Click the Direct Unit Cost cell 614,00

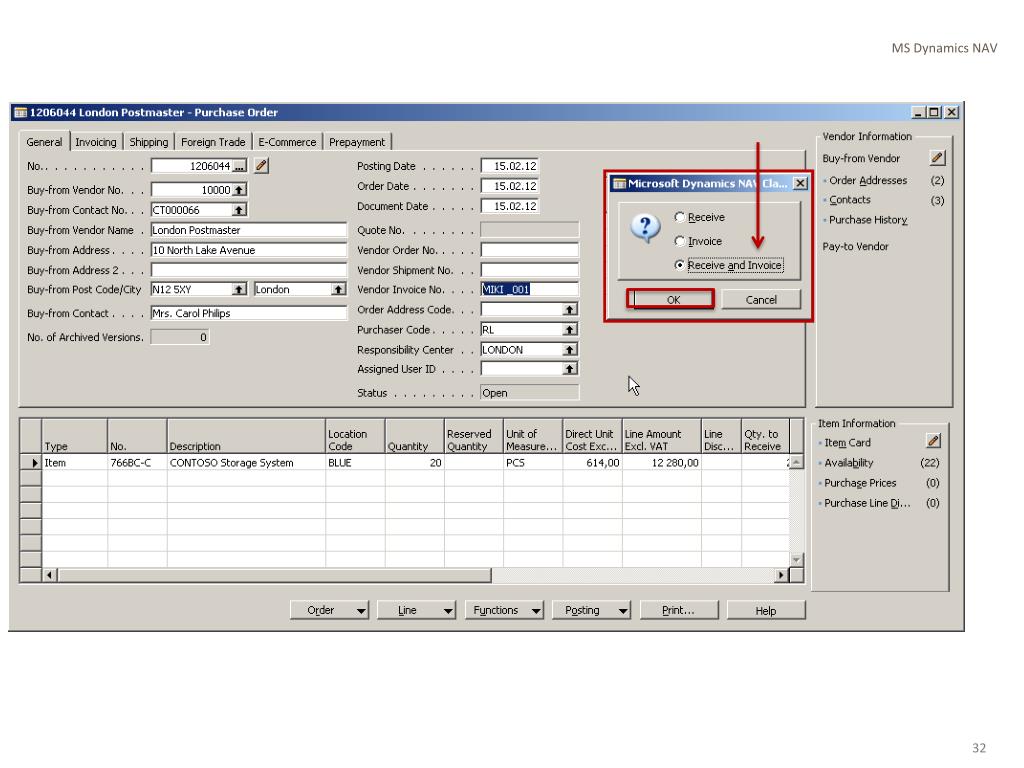pyautogui.click(x=592, y=462)
